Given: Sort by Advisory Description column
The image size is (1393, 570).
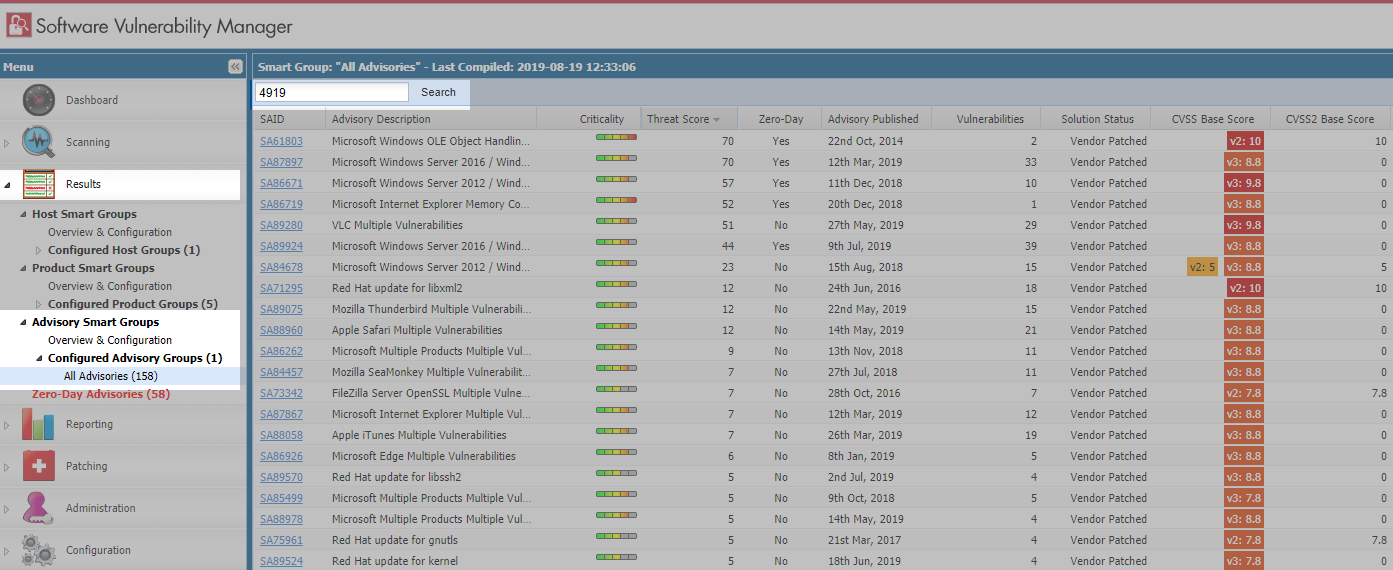Looking at the screenshot, I should pyautogui.click(x=431, y=119).
